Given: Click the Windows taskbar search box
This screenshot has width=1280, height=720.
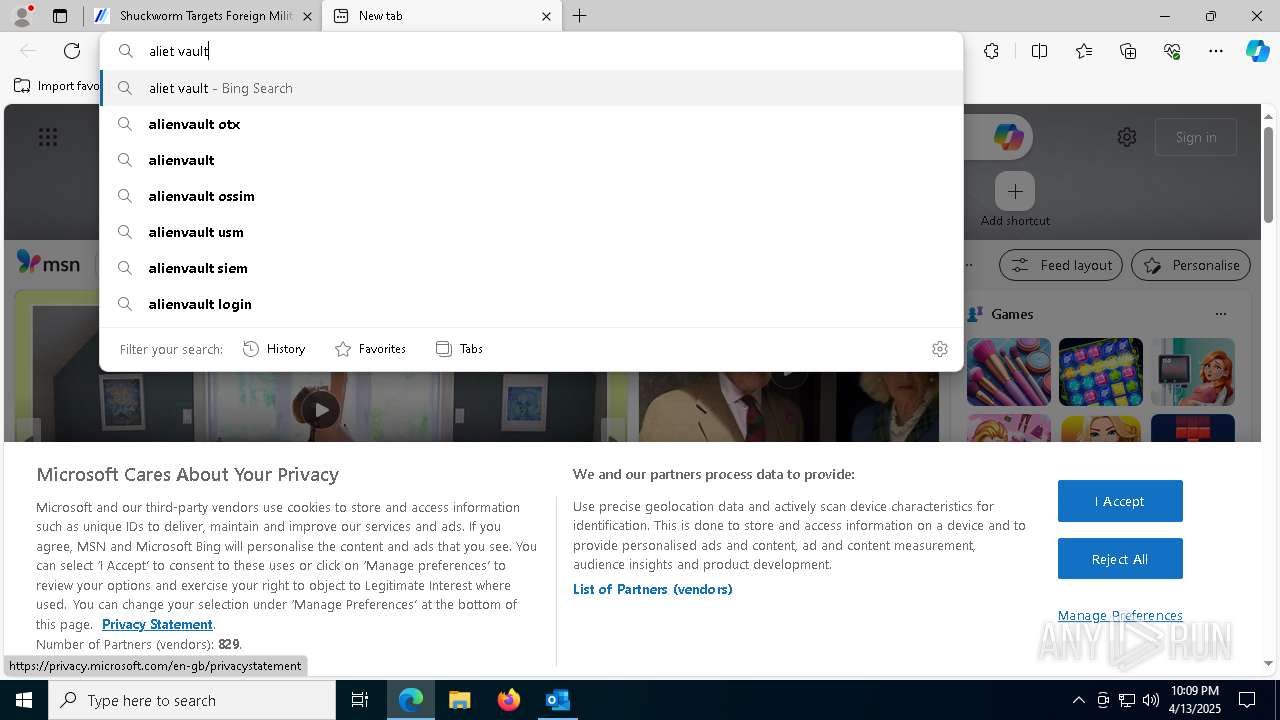Looking at the screenshot, I should (x=192, y=700).
